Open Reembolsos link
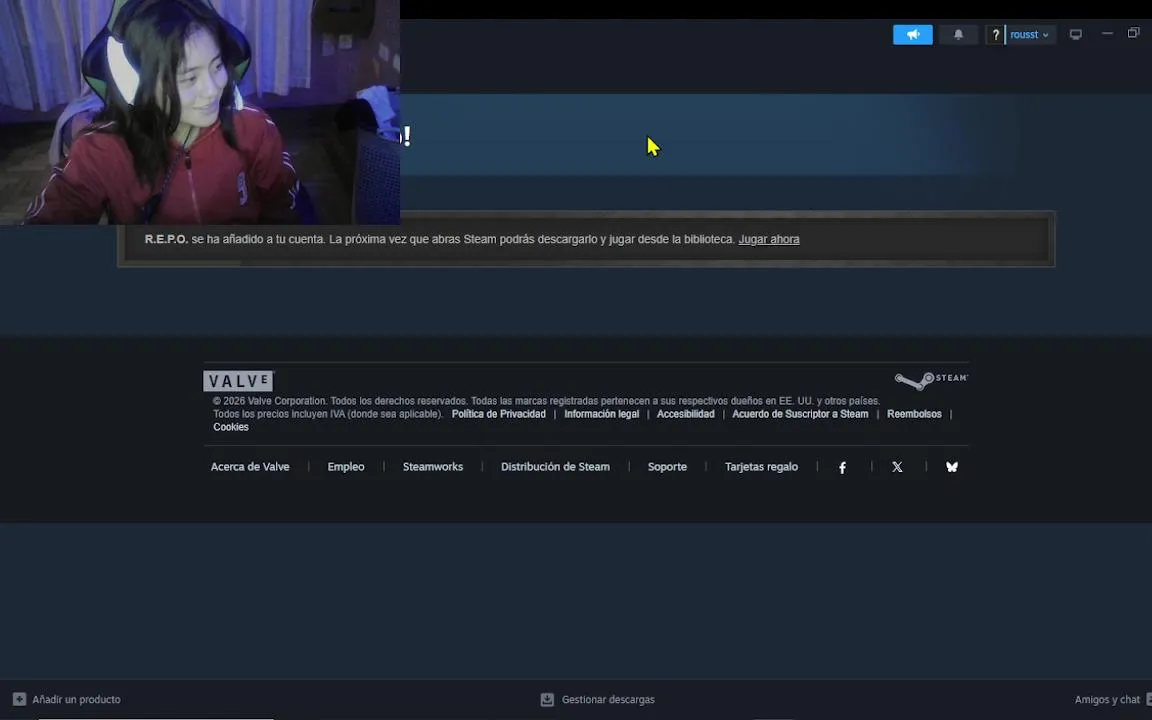Image resolution: width=1152 pixels, height=720 pixels. tap(914, 414)
